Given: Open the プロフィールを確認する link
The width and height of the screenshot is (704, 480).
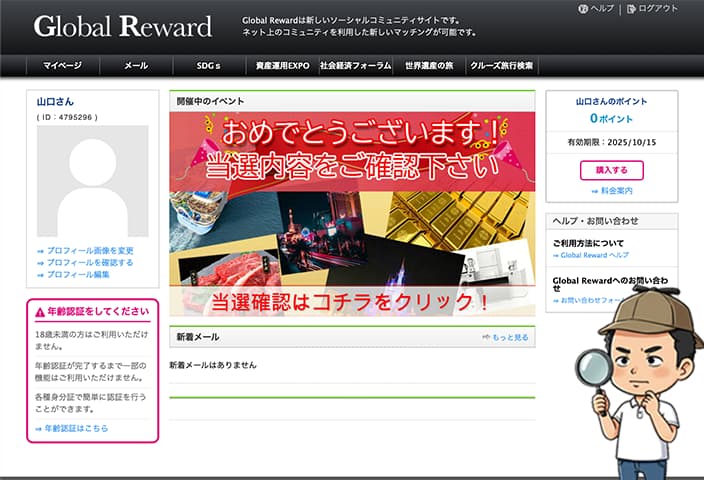Looking at the screenshot, I should click(90, 263).
